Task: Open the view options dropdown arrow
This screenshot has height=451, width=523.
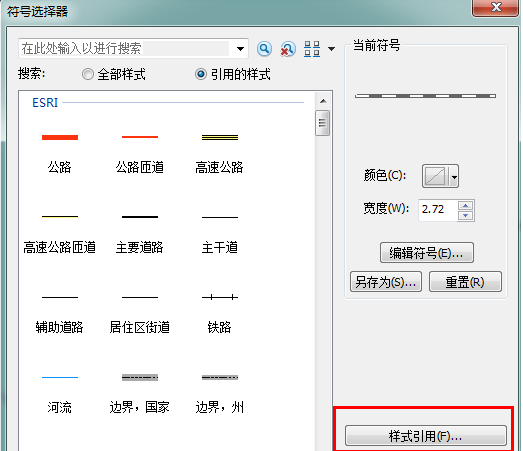Action: click(331, 49)
